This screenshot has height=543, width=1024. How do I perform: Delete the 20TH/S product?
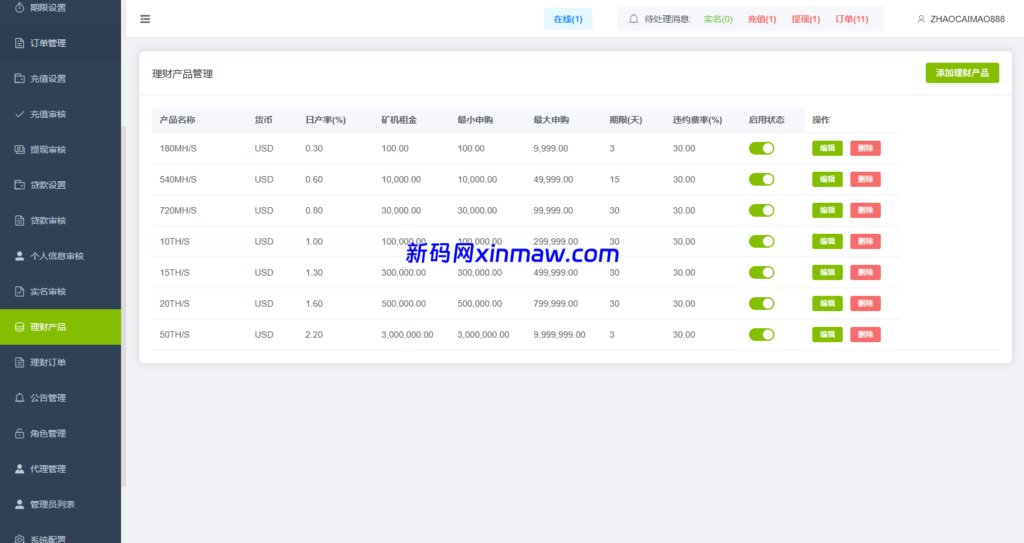click(x=865, y=303)
